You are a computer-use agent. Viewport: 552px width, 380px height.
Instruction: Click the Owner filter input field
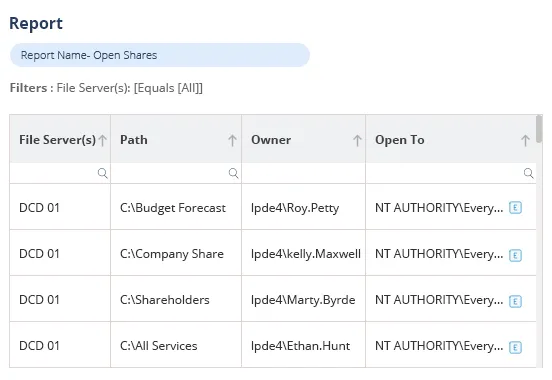pos(303,173)
